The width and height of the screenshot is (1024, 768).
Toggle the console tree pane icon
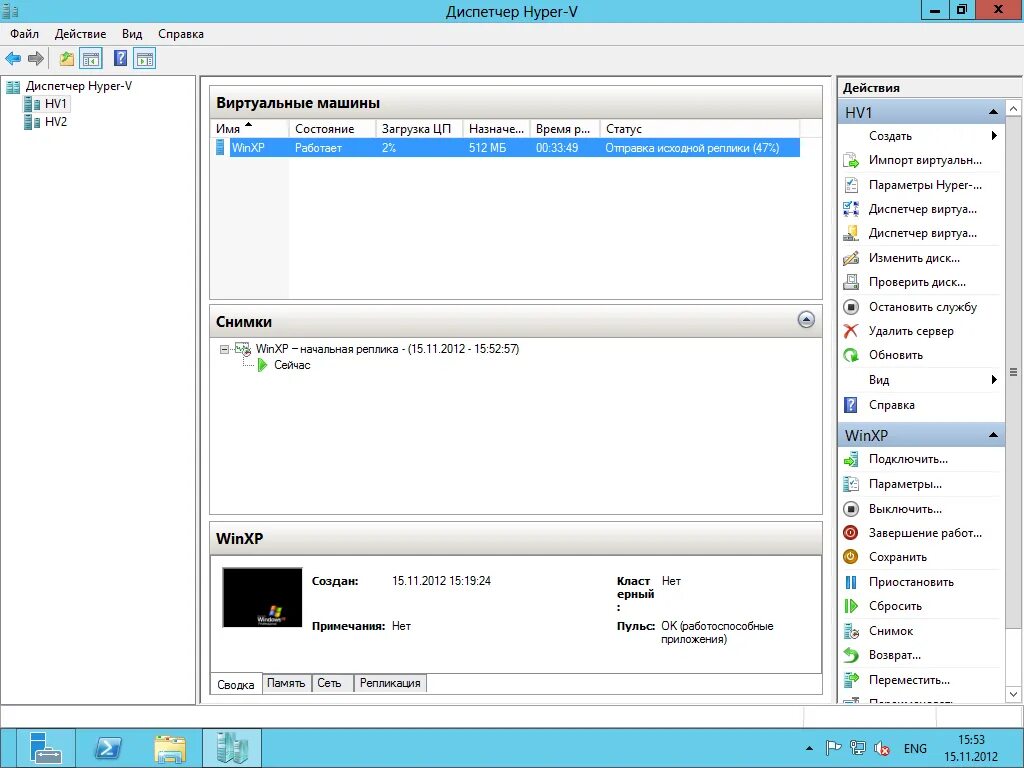(x=91, y=59)
